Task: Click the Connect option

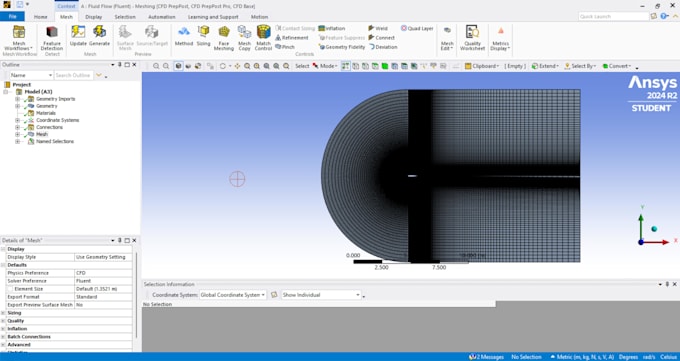Action: point(382,38)
